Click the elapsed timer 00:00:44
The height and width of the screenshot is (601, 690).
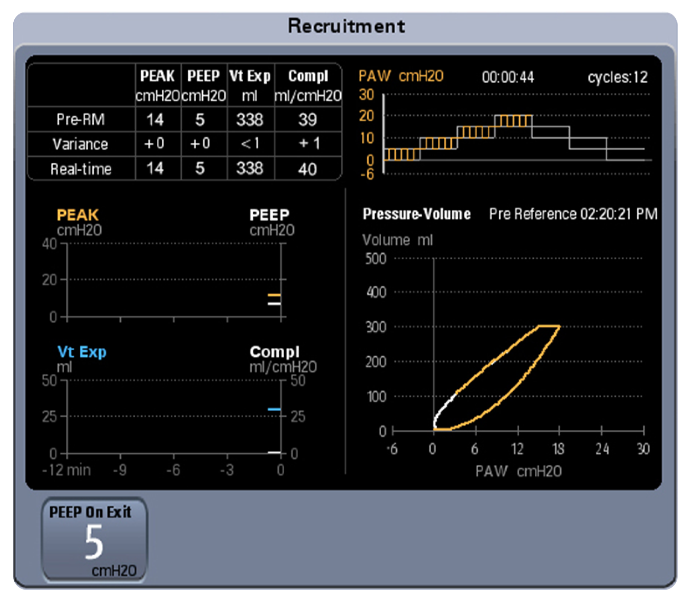(x=508, y=76)
